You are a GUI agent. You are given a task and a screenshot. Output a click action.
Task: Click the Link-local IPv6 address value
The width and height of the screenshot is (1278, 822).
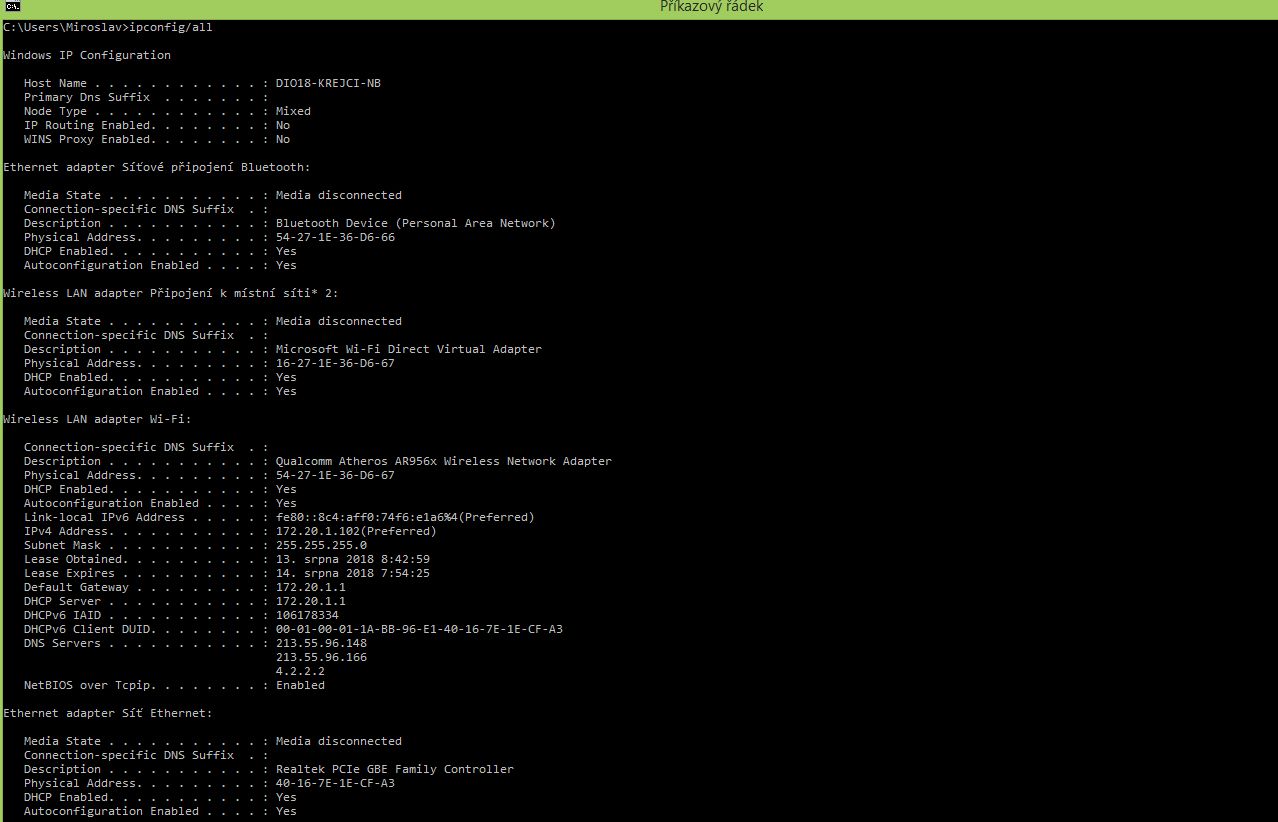tap(405, 517)
